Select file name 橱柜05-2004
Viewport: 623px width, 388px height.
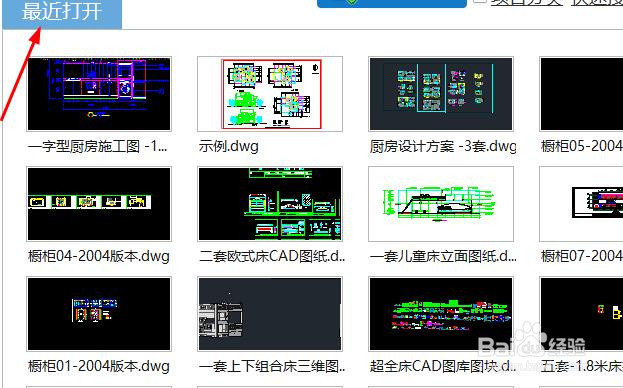(x=582, y=147)
